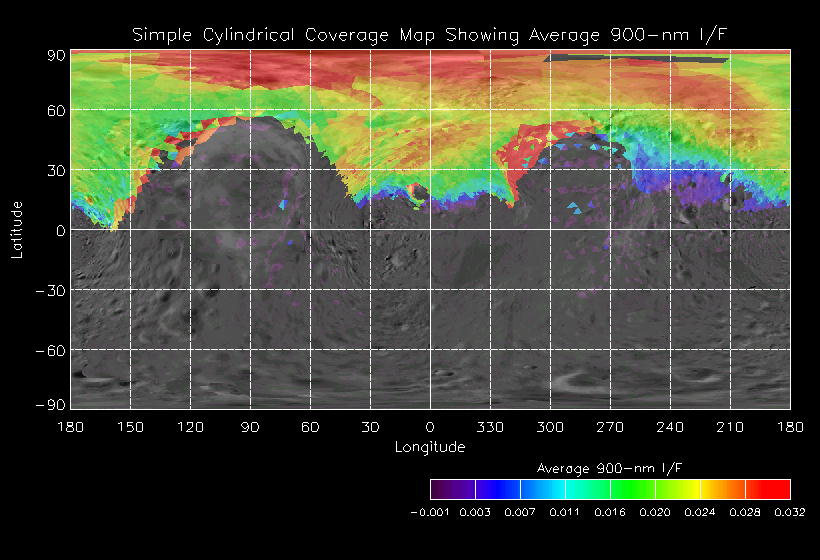The height and width of the screenshot is (560, 820).
Task: Click the orange segment of the color bar
Action: (x=723, y=489)
